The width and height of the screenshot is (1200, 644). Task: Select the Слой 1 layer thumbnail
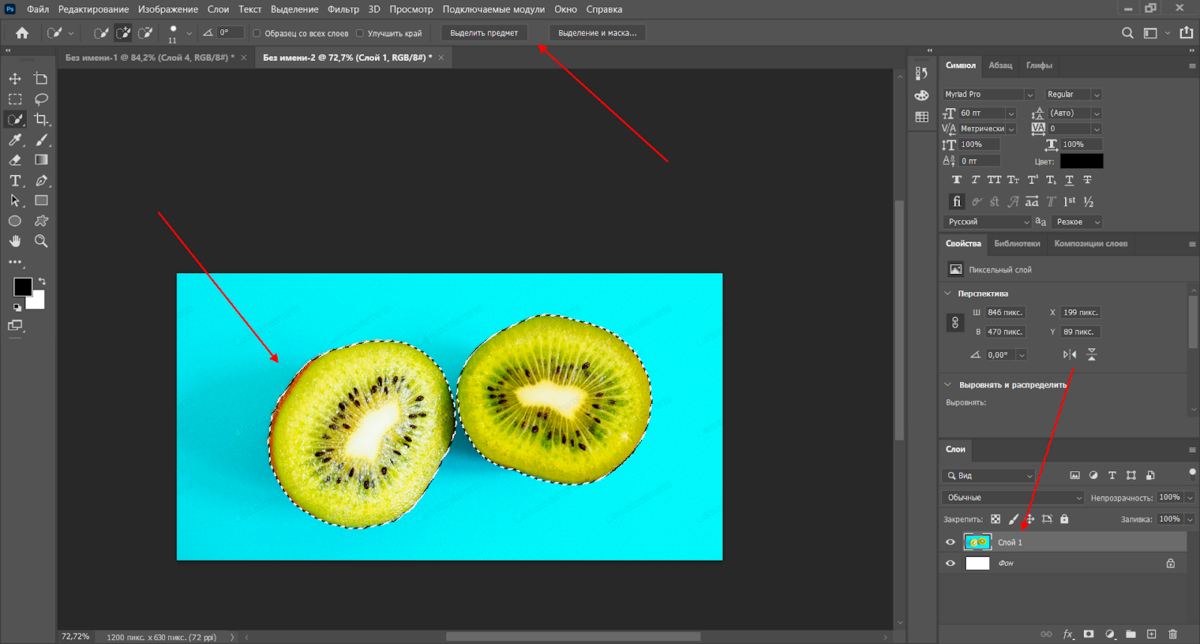[x=977, y=542]
